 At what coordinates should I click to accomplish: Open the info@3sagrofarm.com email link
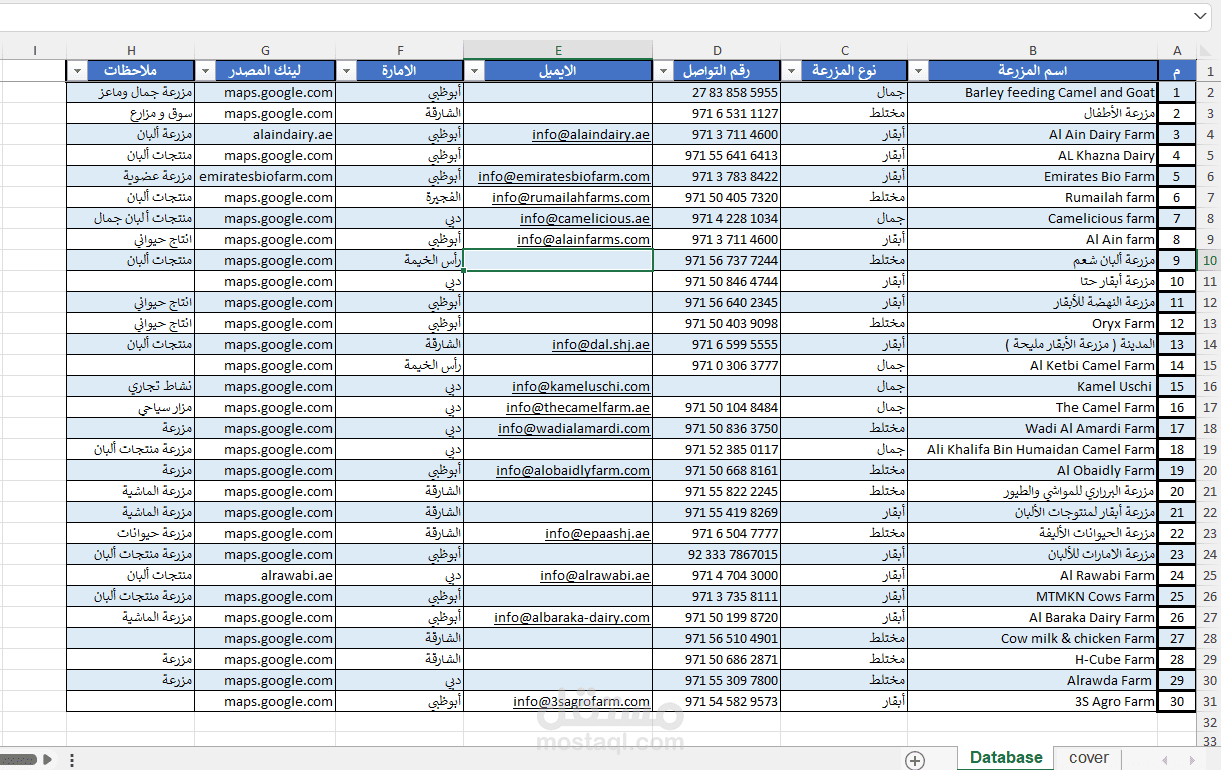point(582,701)
